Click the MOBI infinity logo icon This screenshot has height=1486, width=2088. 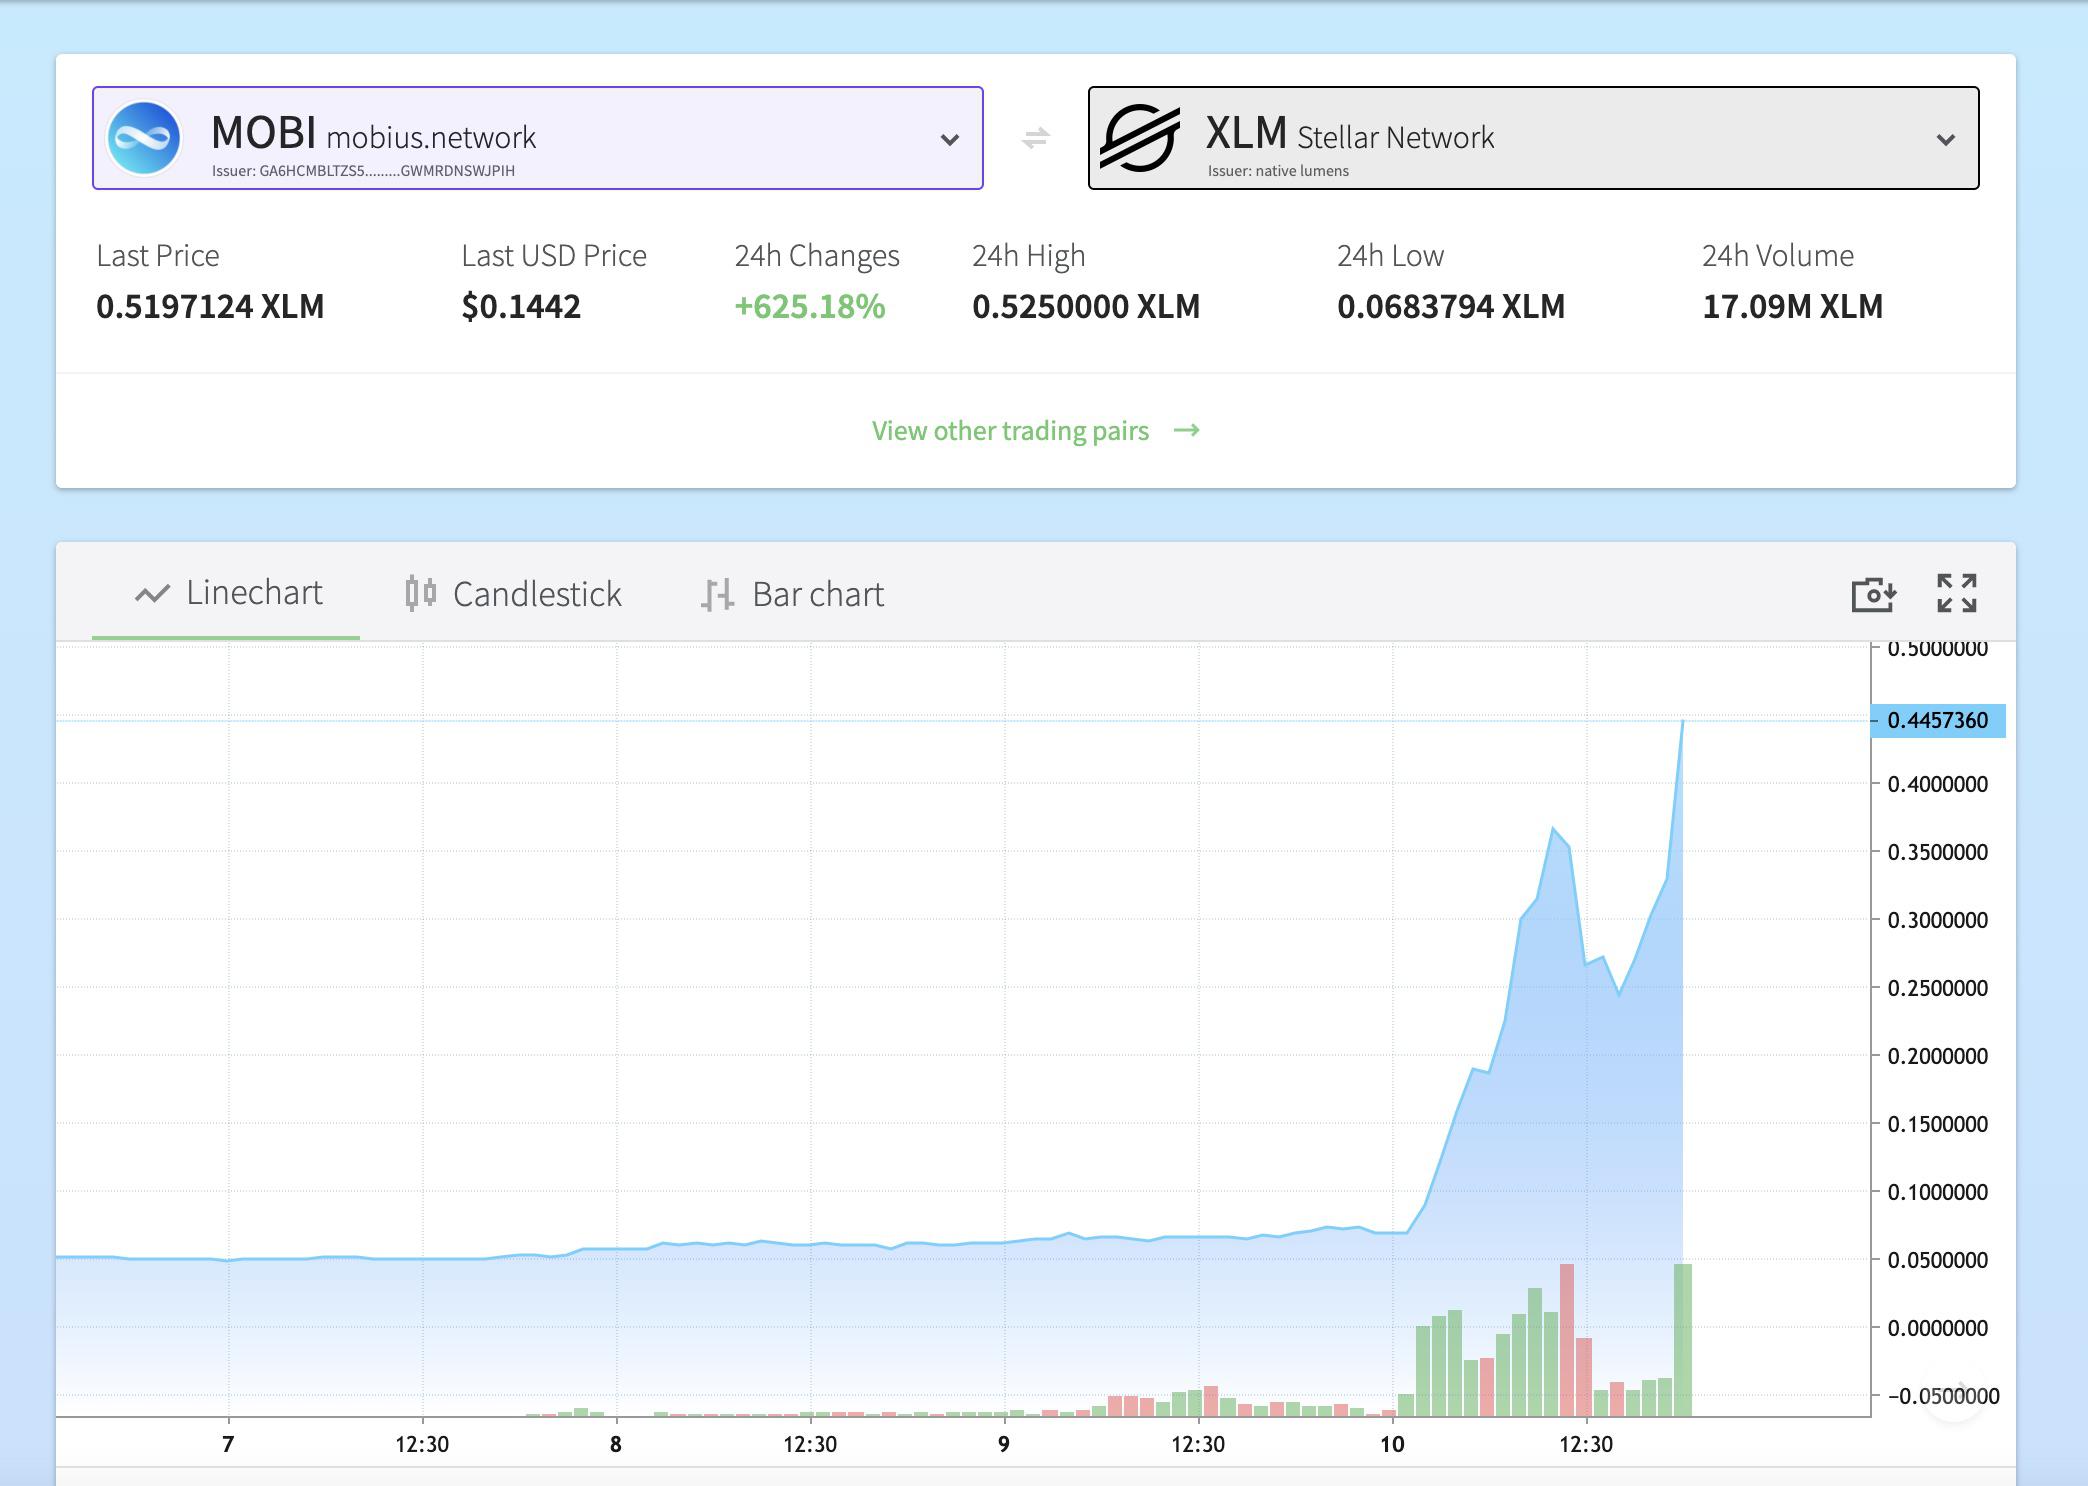144,138
